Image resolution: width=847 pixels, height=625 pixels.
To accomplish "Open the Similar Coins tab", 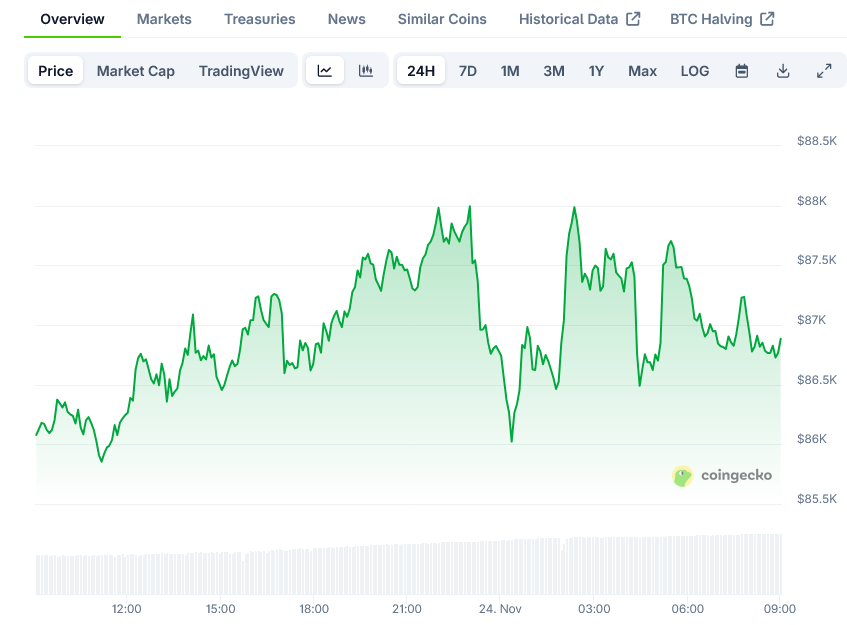I will pyautogui.click(x=442, y=18).
